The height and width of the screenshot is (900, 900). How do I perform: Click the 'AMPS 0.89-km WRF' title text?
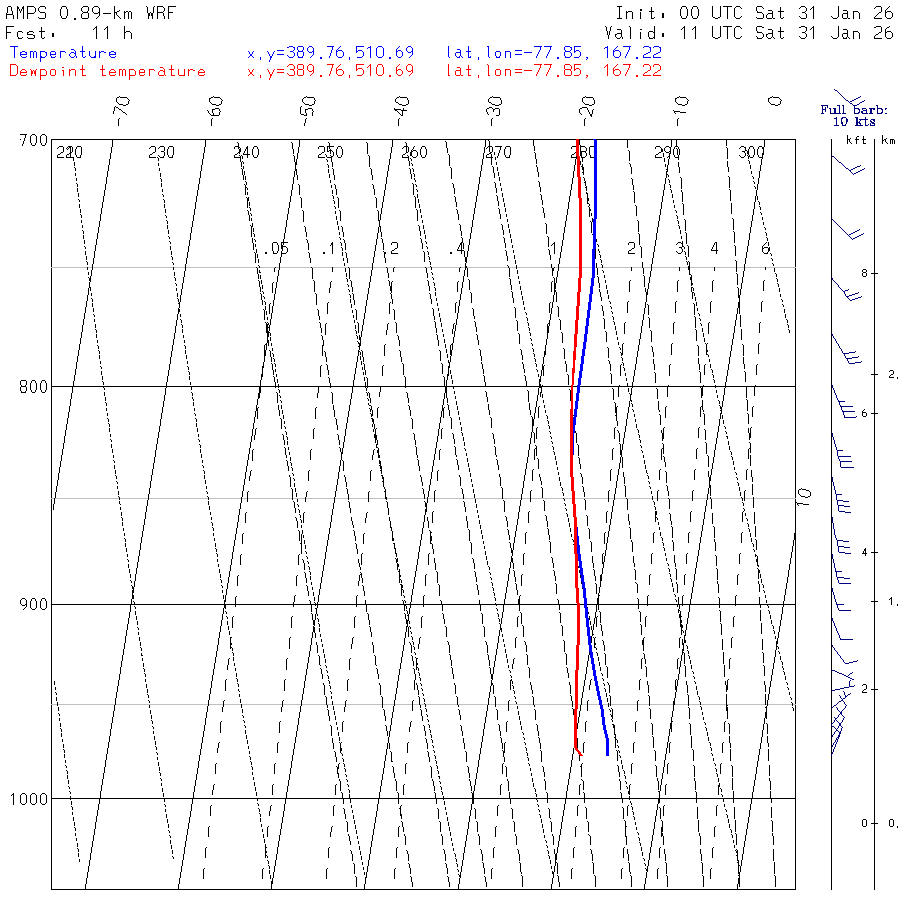[x=90, y=13]
